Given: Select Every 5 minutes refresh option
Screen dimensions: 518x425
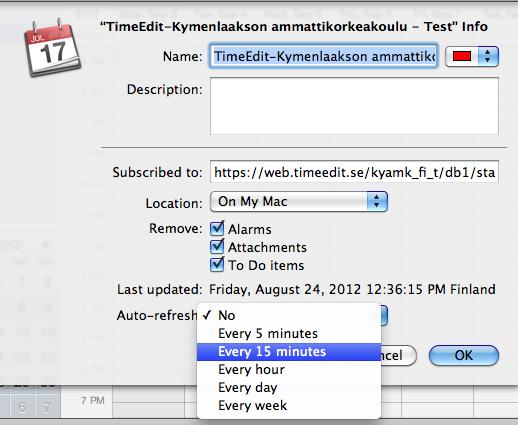Looking at the screenshot, I should click(x=289, y=333).
